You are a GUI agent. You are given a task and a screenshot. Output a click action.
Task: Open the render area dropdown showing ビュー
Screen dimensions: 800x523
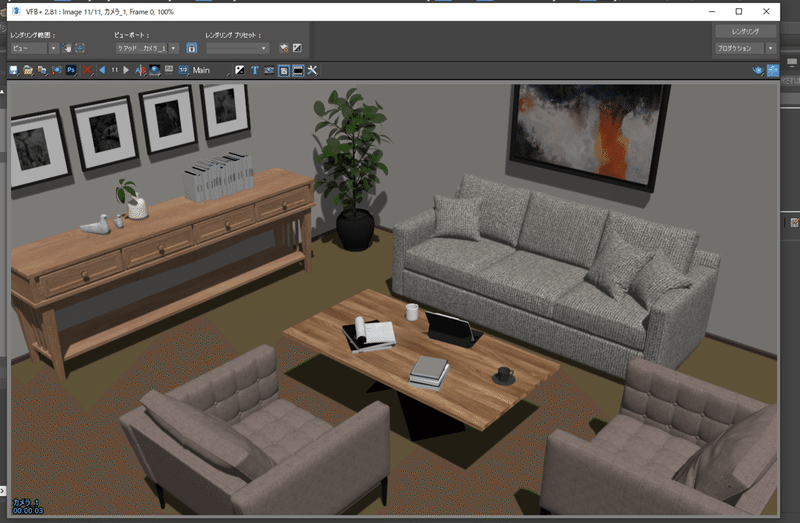[x=34, y=48]
